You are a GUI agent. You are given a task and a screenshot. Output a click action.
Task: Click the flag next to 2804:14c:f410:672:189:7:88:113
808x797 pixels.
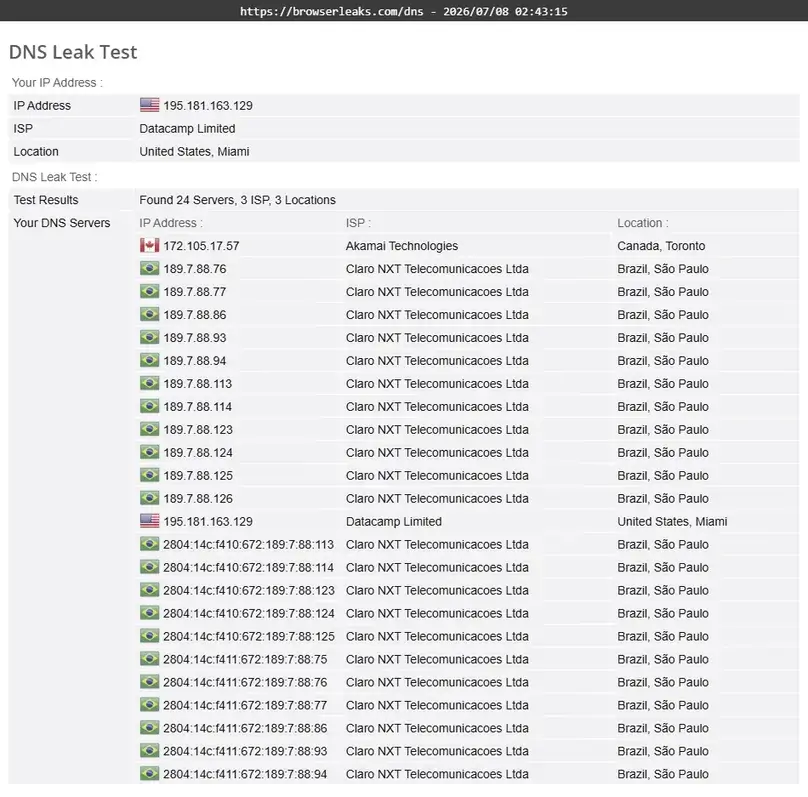pyautogui.click(x=149, y=544)
